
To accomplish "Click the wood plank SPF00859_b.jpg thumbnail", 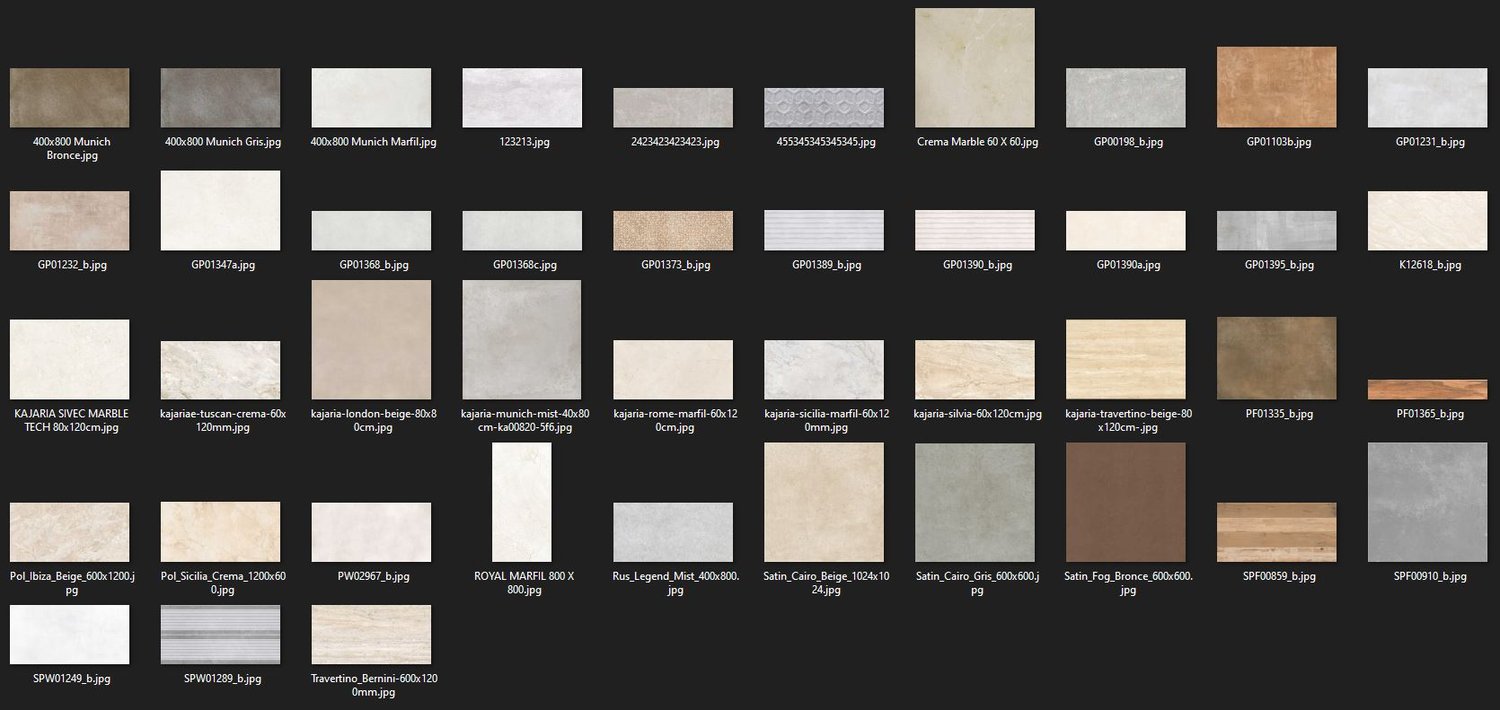I will 1277,532.
